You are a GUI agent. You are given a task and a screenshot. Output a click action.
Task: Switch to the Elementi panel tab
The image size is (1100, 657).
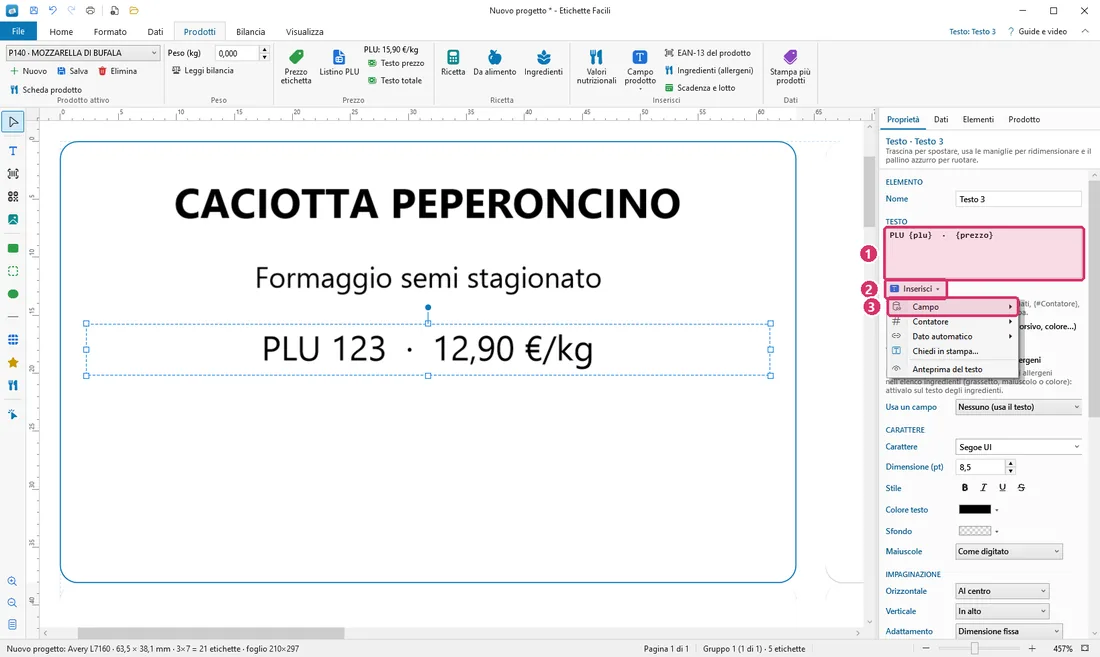tap(978, 119)
